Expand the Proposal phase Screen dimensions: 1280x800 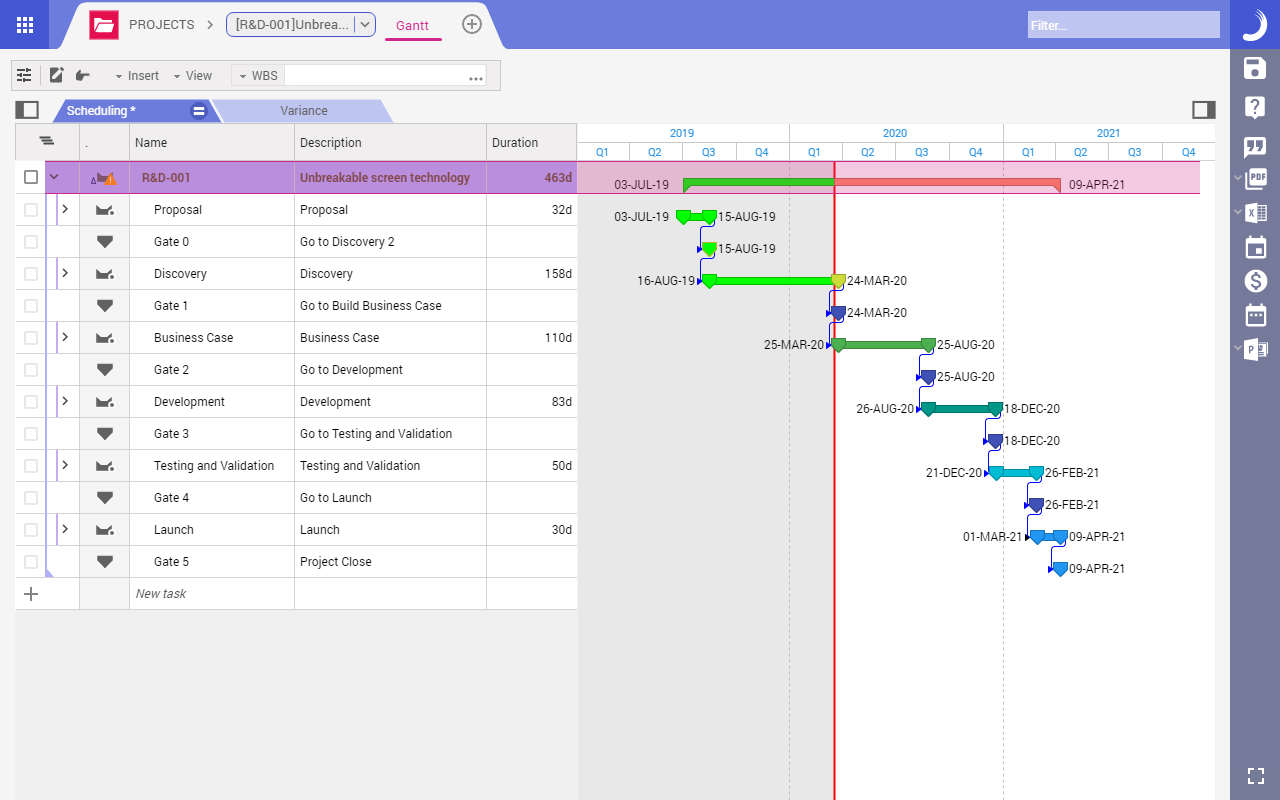click(x=65, y=209)
